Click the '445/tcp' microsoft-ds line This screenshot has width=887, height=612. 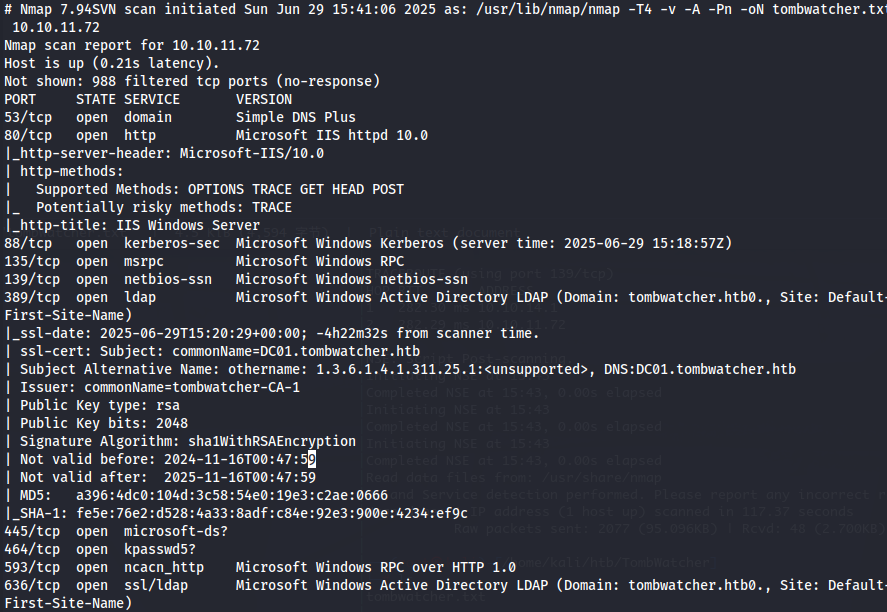pyautogui.click(x=116, y=531)
